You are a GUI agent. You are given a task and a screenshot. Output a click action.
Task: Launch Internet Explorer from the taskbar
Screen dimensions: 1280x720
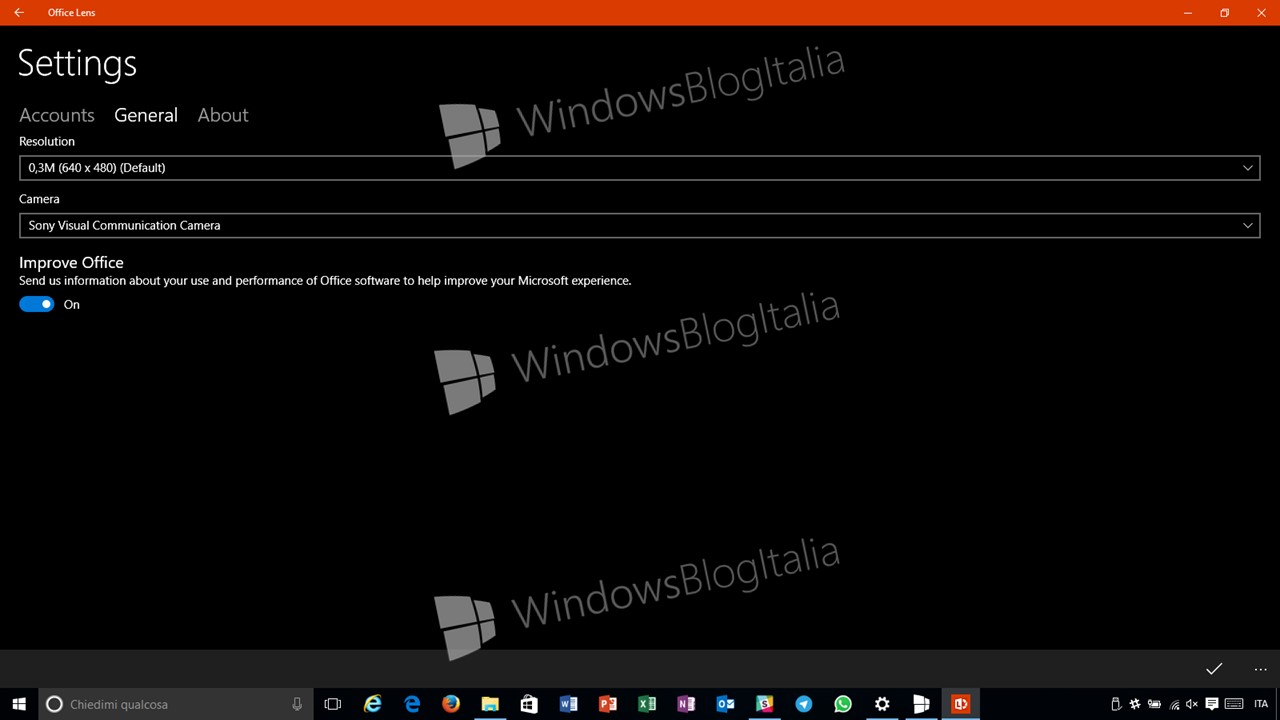coord(372,704)
